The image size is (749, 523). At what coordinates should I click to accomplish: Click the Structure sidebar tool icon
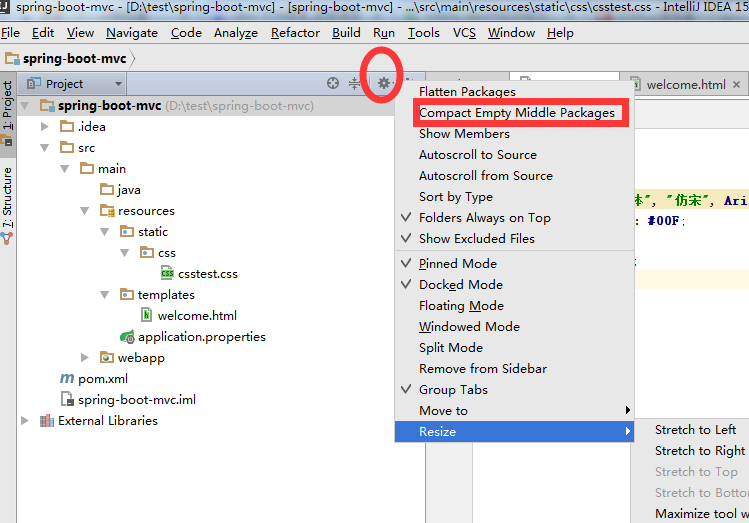[x=7, y=238]
